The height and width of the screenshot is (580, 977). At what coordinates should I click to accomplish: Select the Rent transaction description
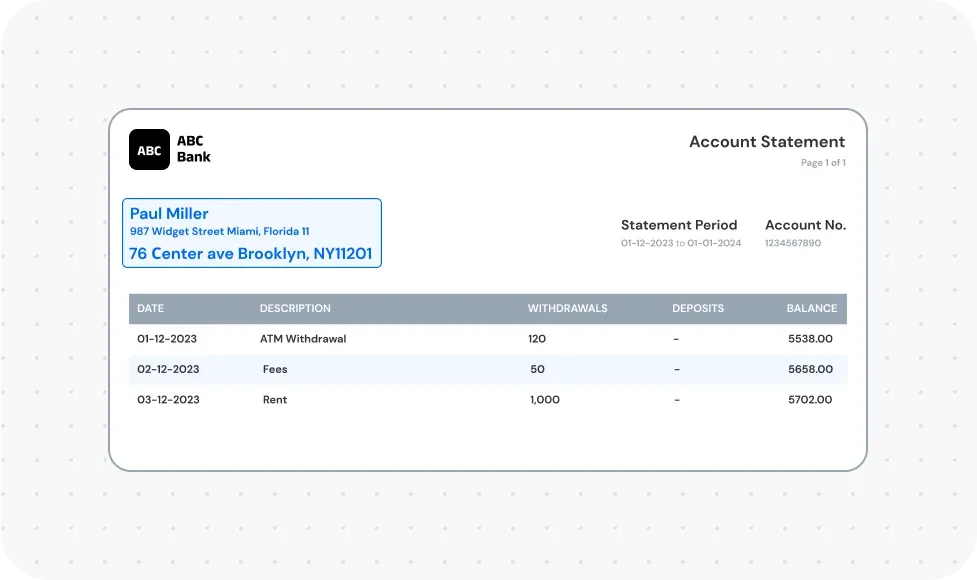[x=274, y=400]
